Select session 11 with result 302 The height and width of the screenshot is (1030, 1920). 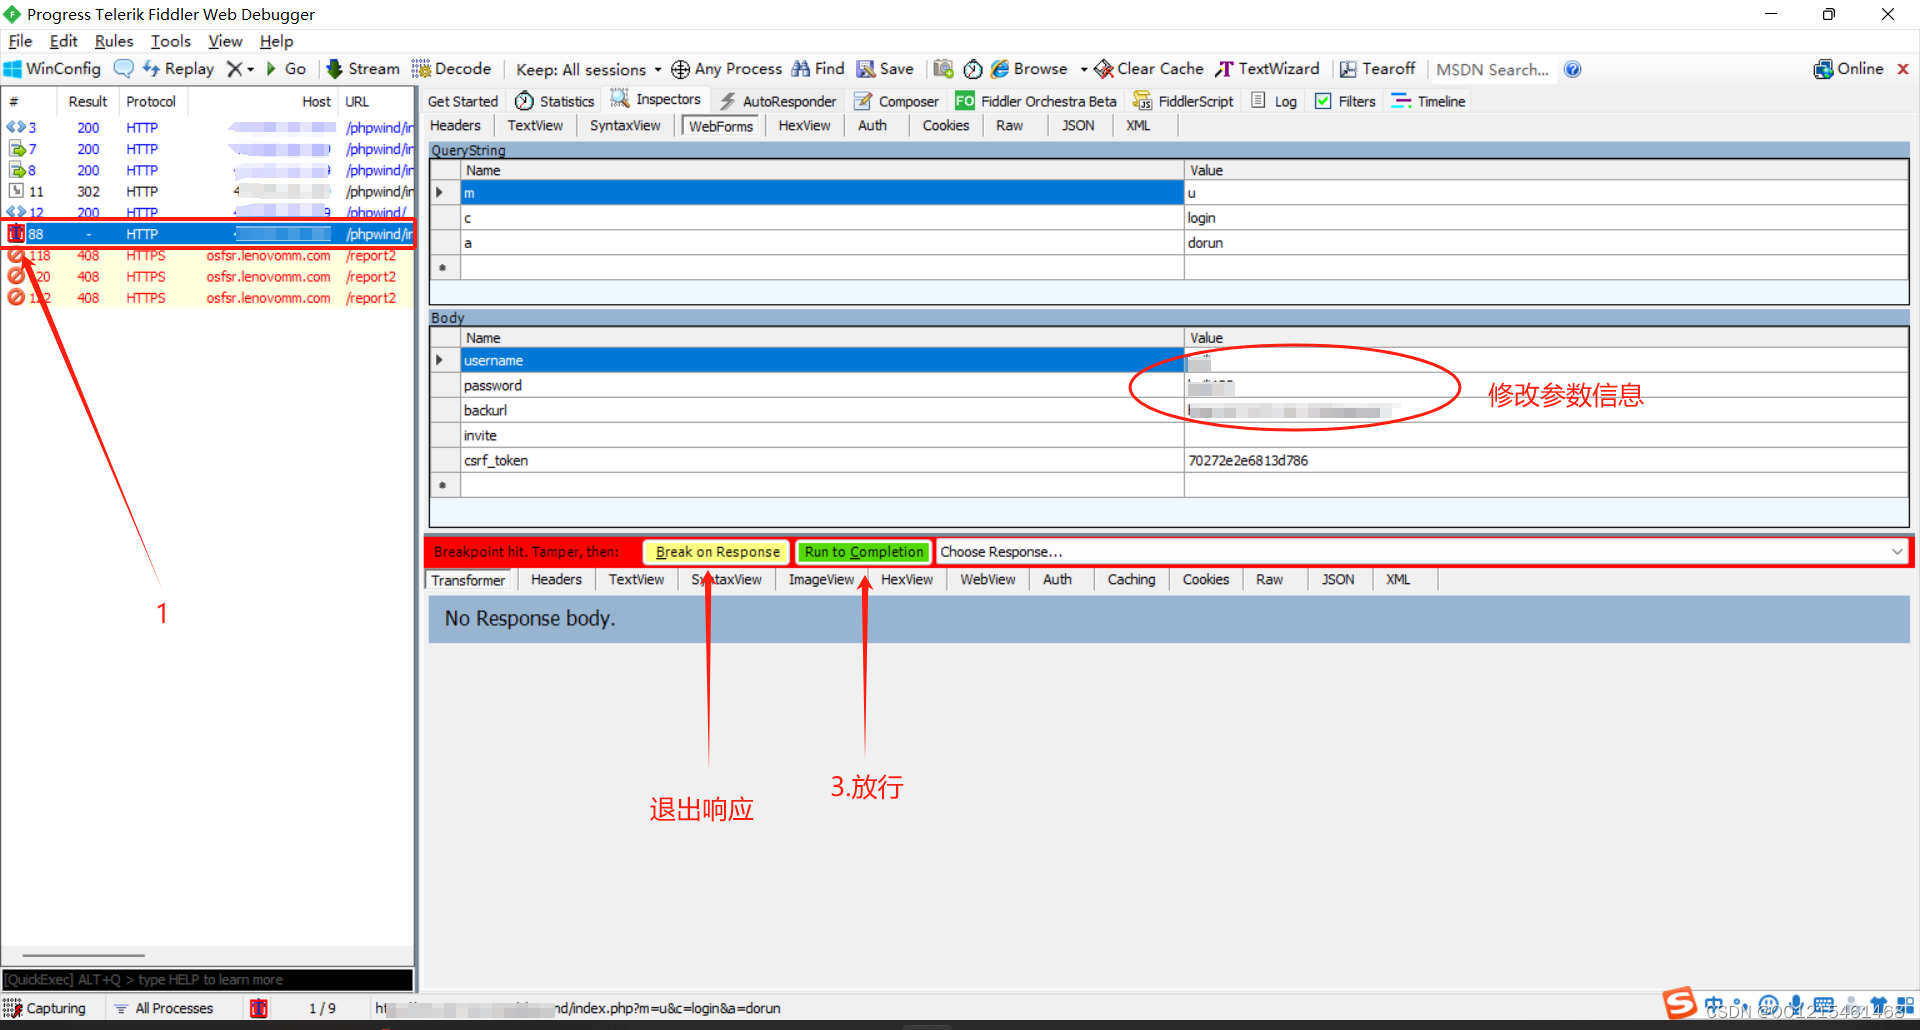[208, 191]
